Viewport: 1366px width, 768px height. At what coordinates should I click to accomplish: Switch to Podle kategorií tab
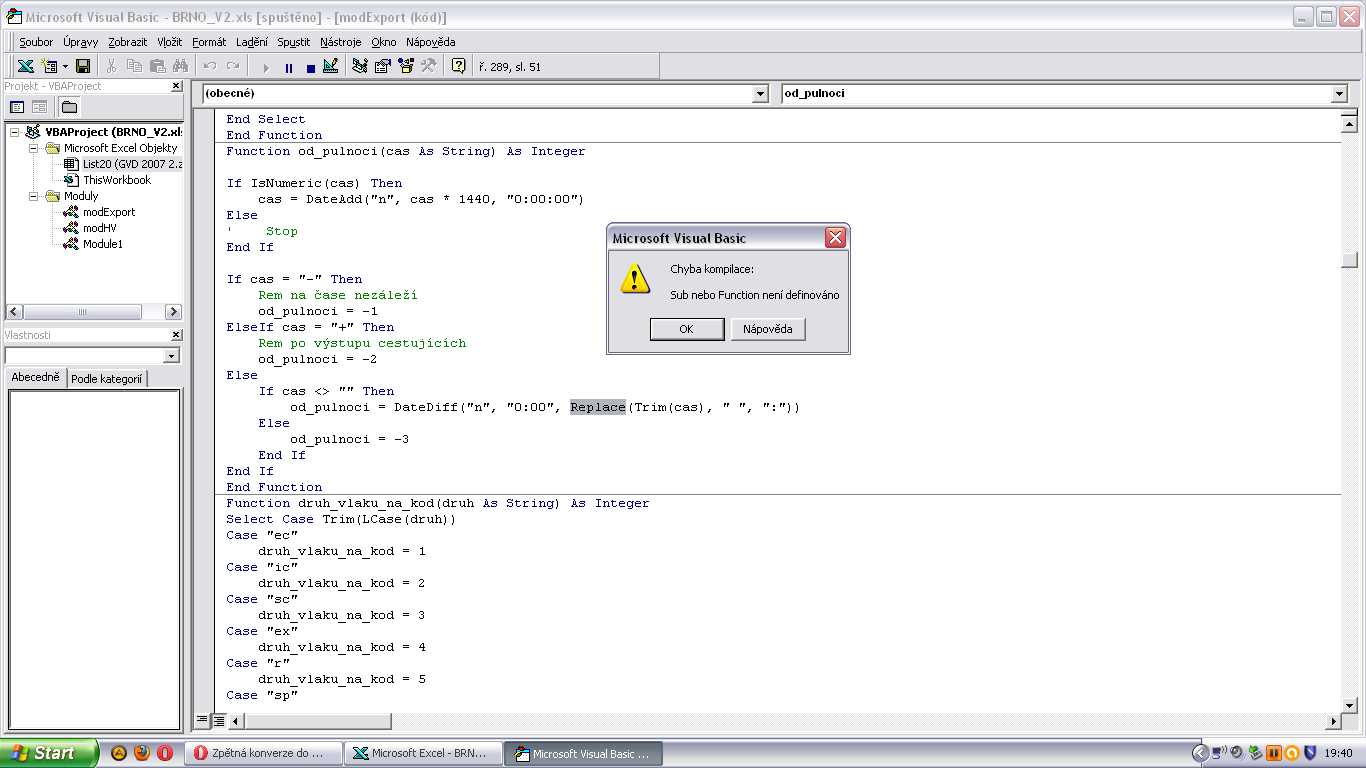[x=107, y=379]
